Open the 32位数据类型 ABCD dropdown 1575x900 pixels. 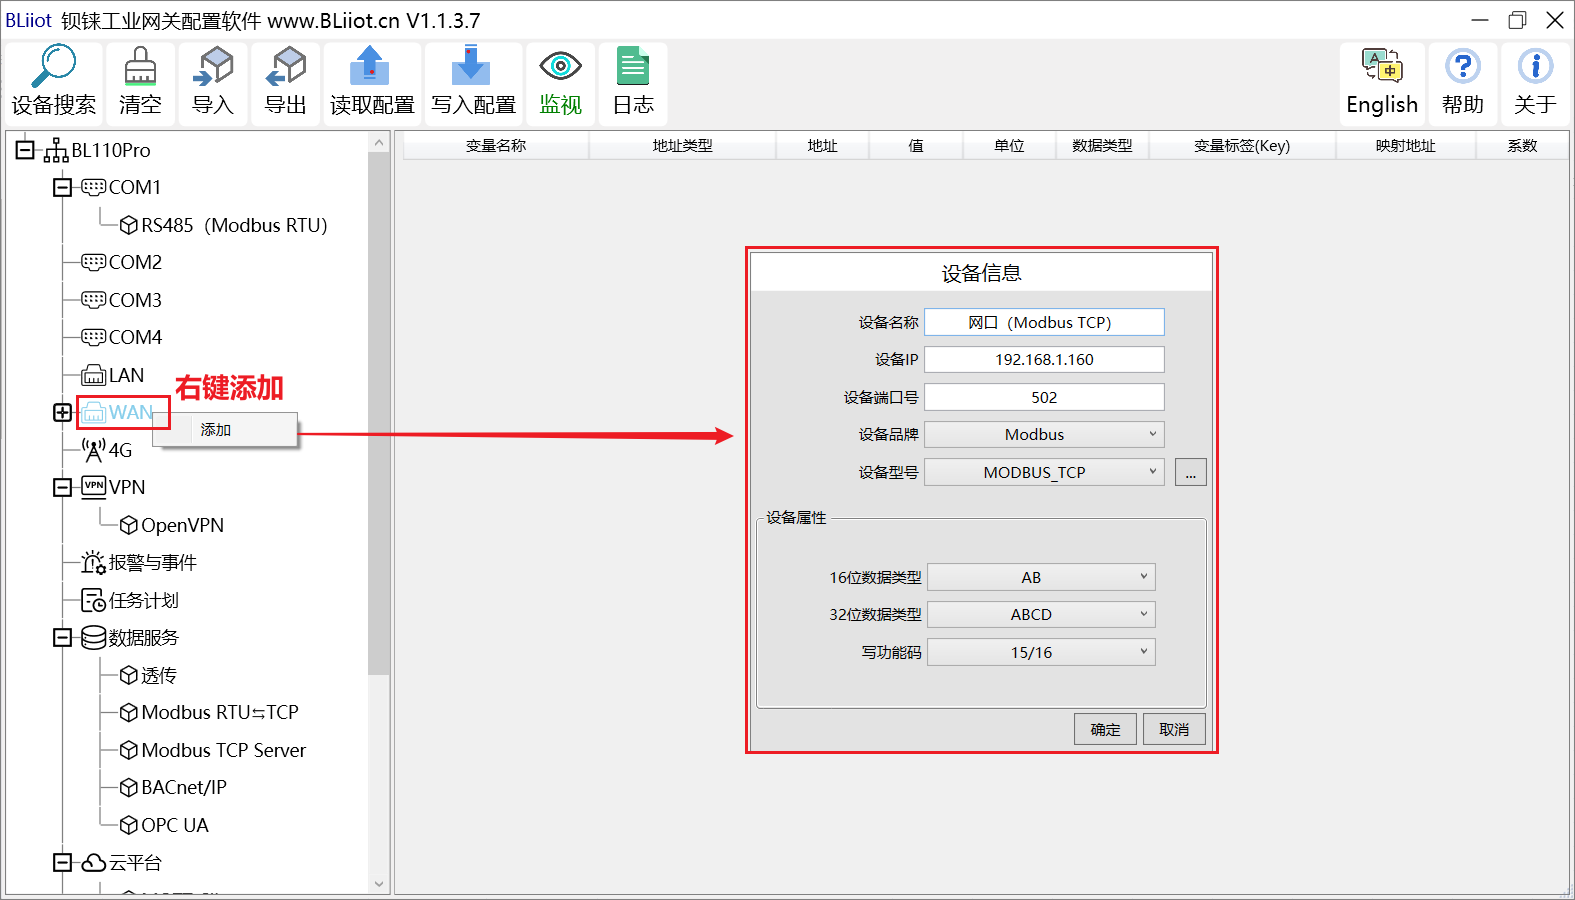(x=1041, y=614)
